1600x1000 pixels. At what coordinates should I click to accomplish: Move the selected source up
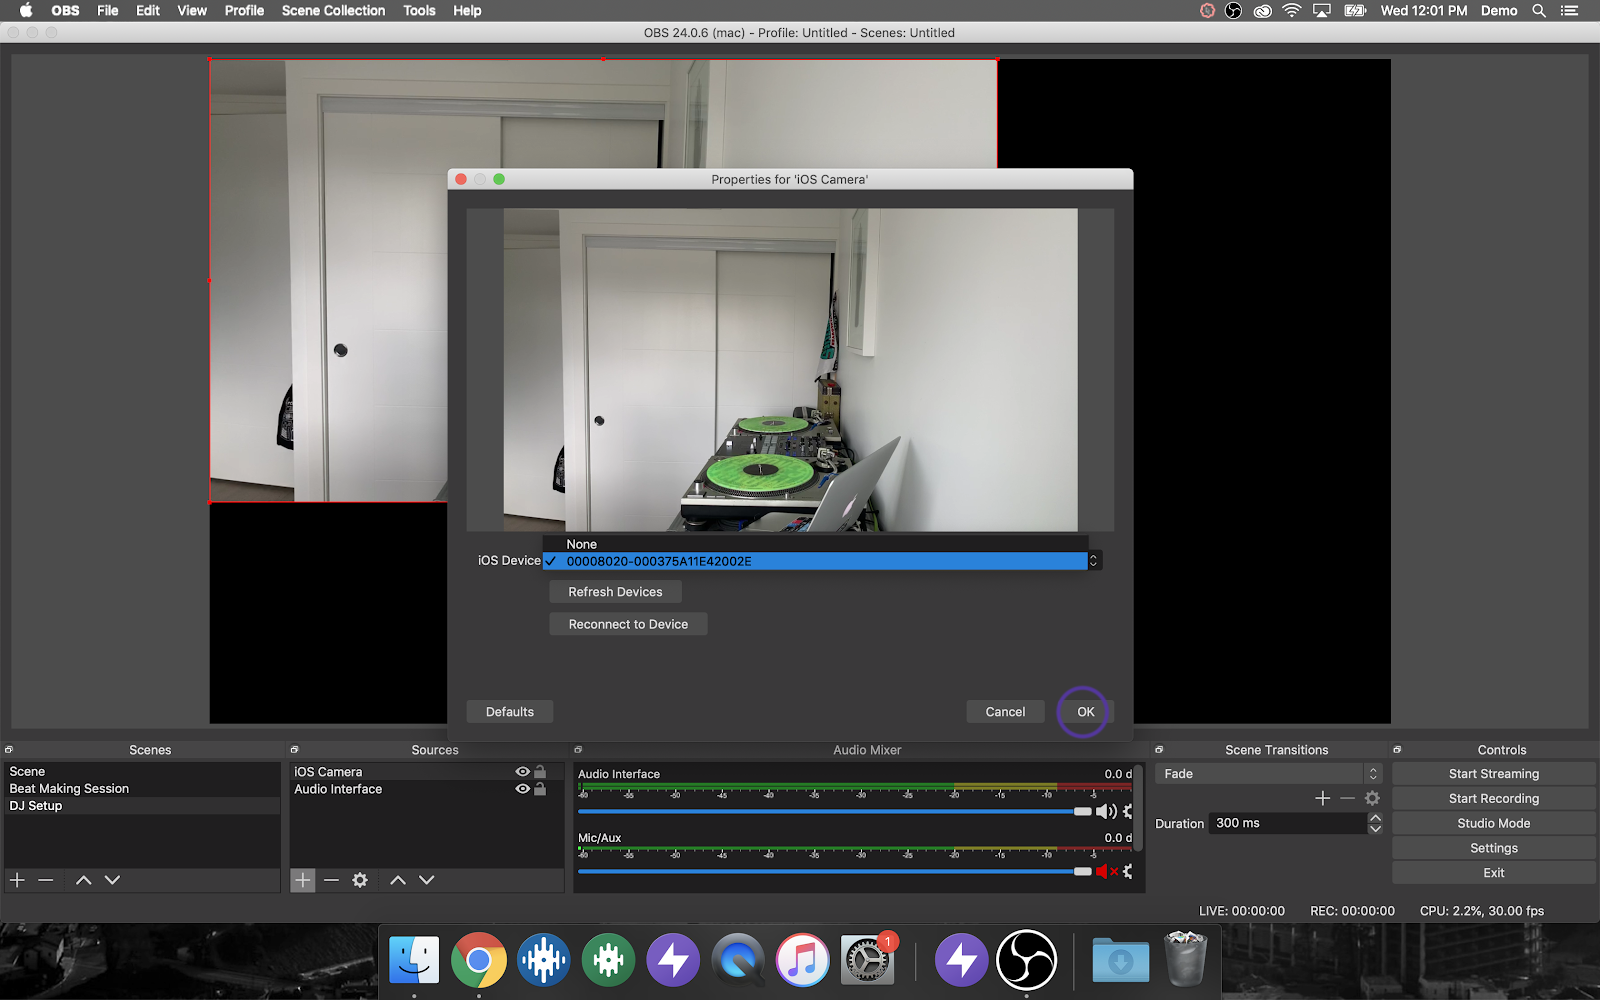point(398,880)
